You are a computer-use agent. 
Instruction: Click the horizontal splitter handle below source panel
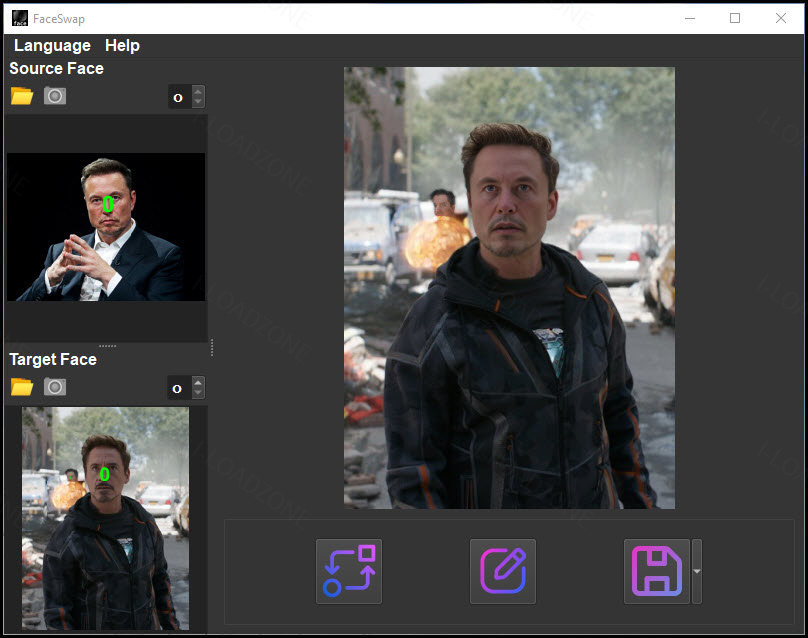pos(107,346)
